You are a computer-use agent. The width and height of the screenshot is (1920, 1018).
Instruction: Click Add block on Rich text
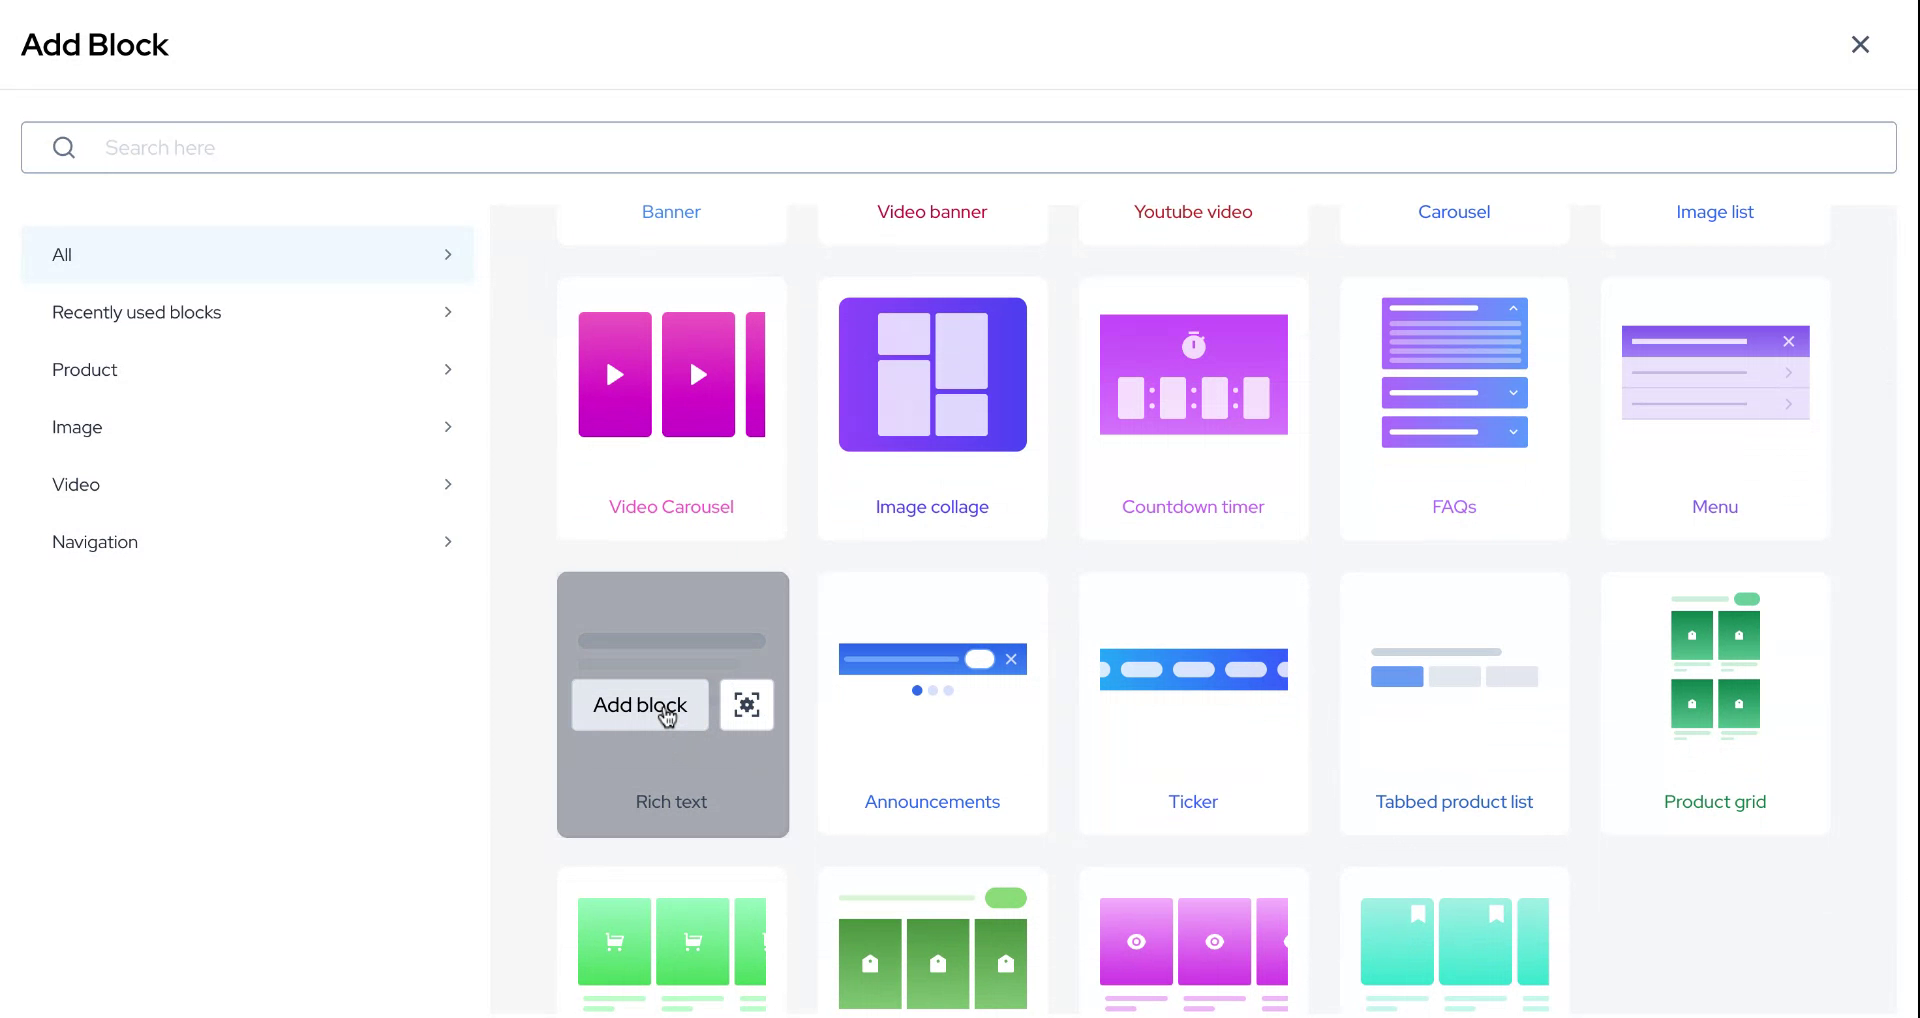(x=640, y=705)
